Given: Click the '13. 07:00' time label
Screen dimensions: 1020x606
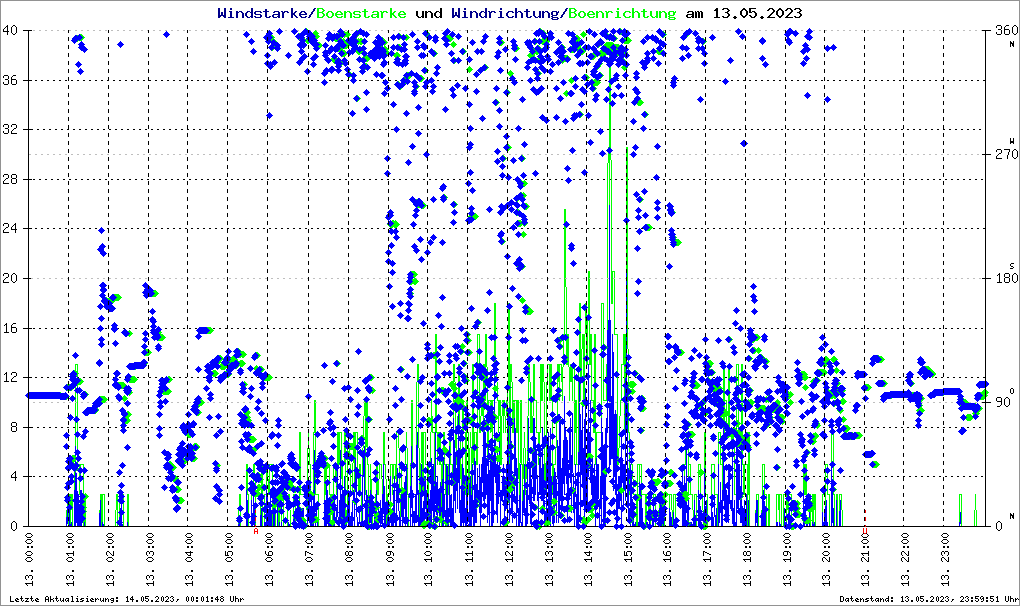Looking at the screenshot, I should [308, 559].
